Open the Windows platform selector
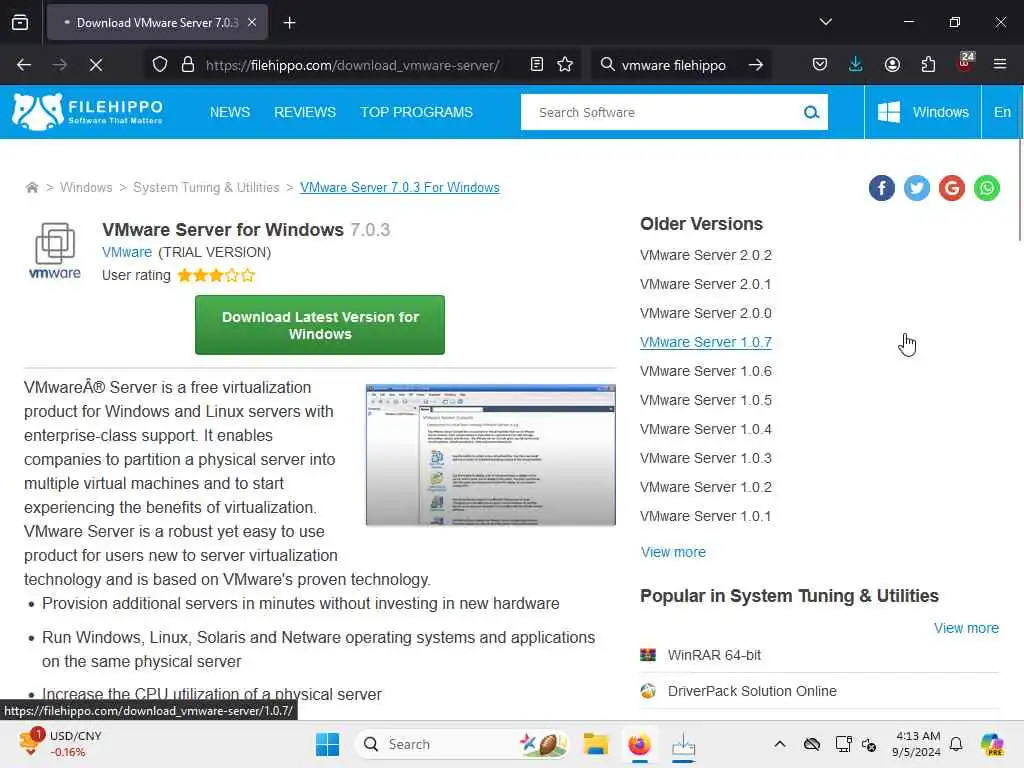The height and width of the screenshot is (768, 1024). click(x=923, y=112)
